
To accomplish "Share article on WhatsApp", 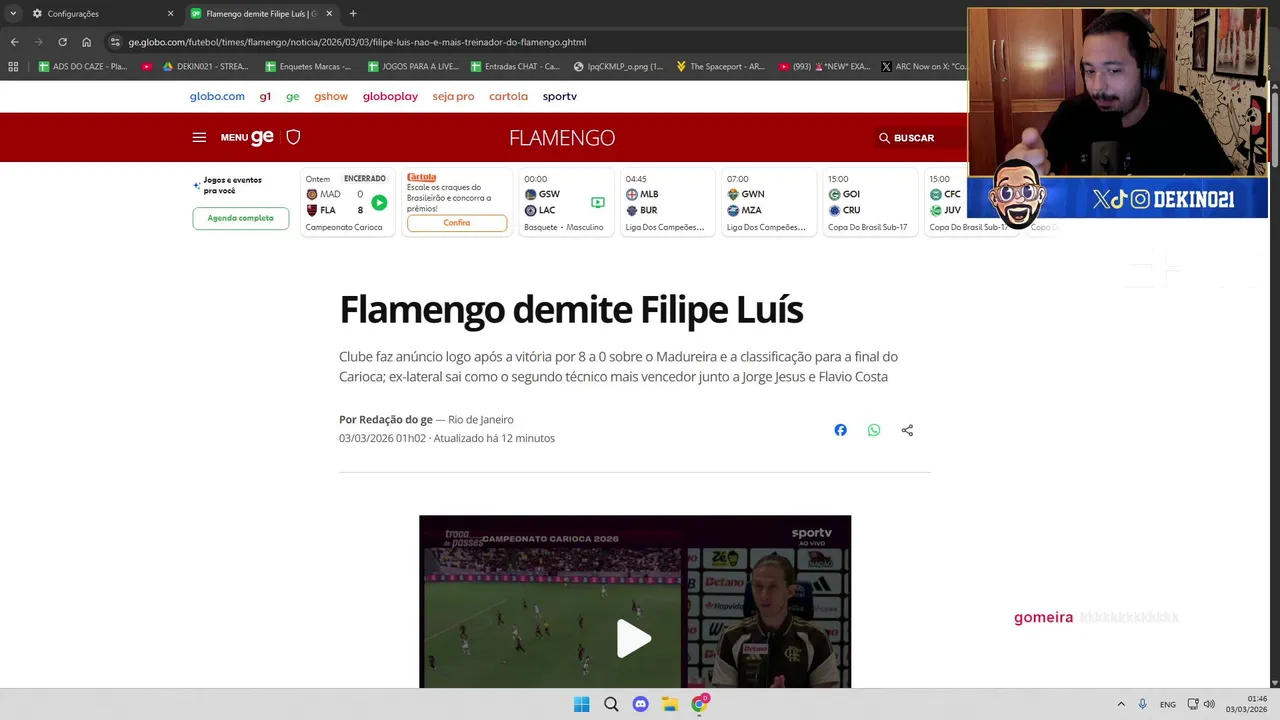I will point(874,430).
